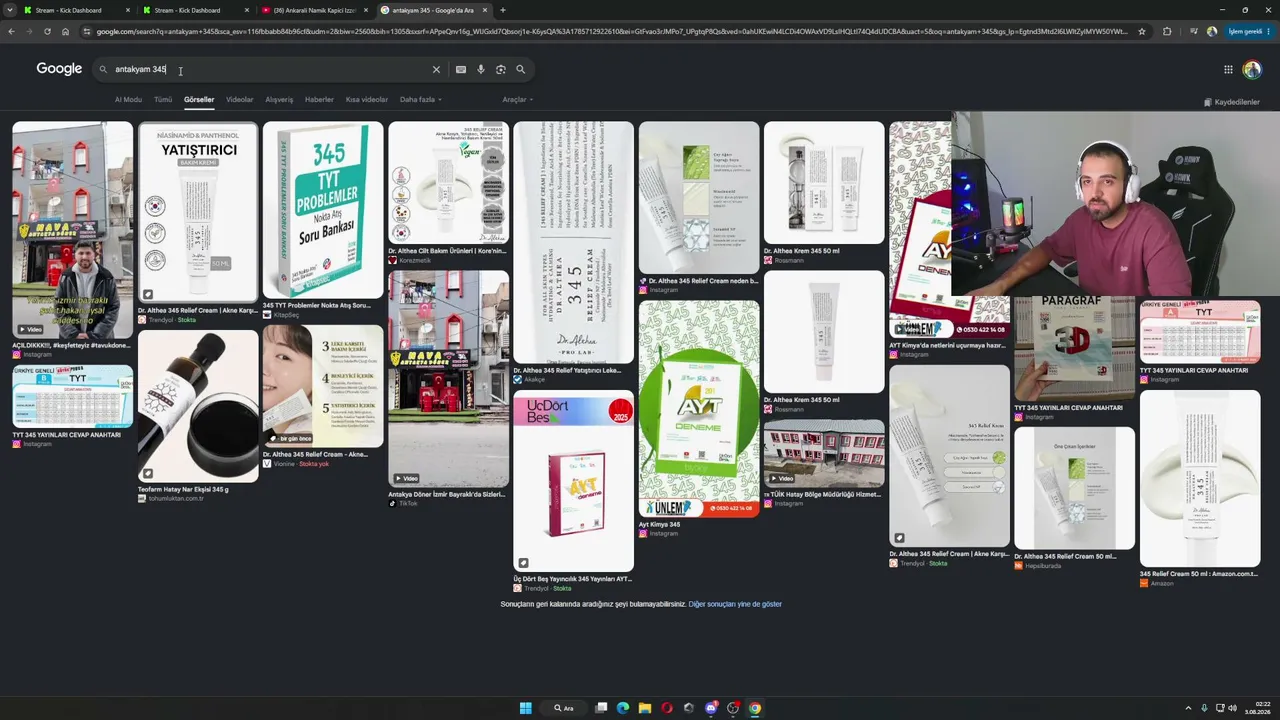Open the Kaydedilenler saved items link

click(1232, 102)
